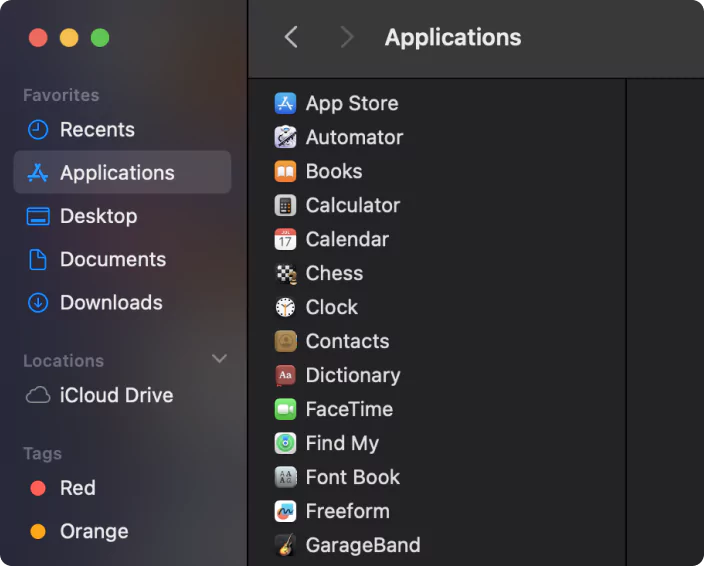Click the FaceTime app icon

coord(285,409)
